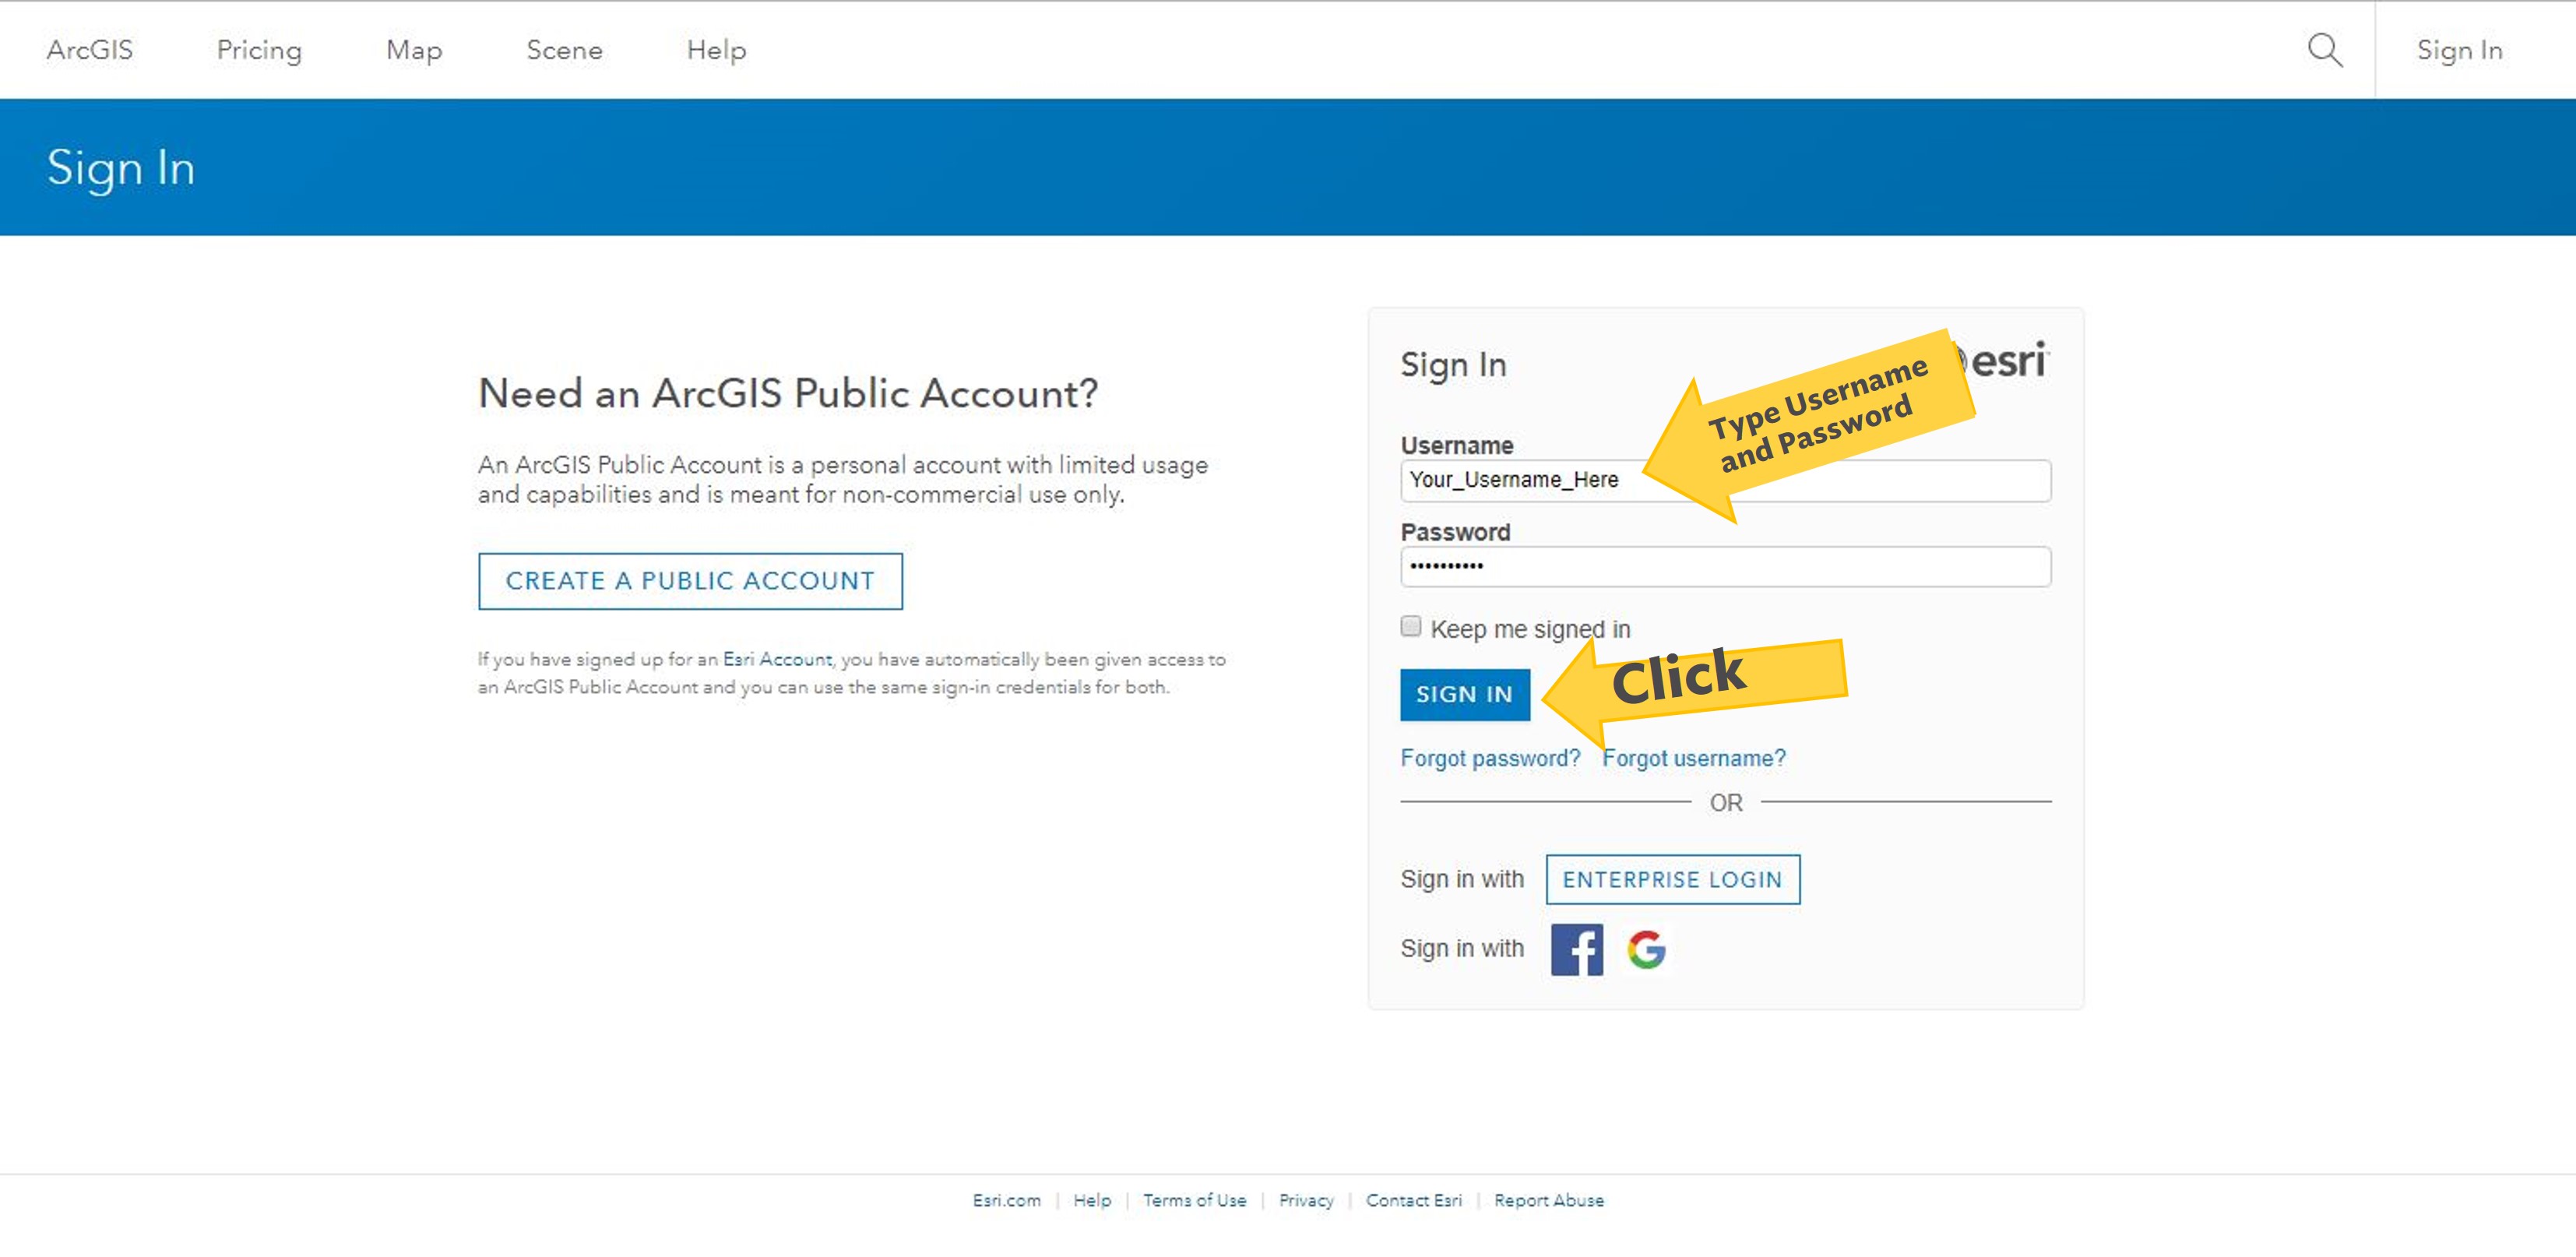Open Terms of Use footer link

[1194, 1200]
